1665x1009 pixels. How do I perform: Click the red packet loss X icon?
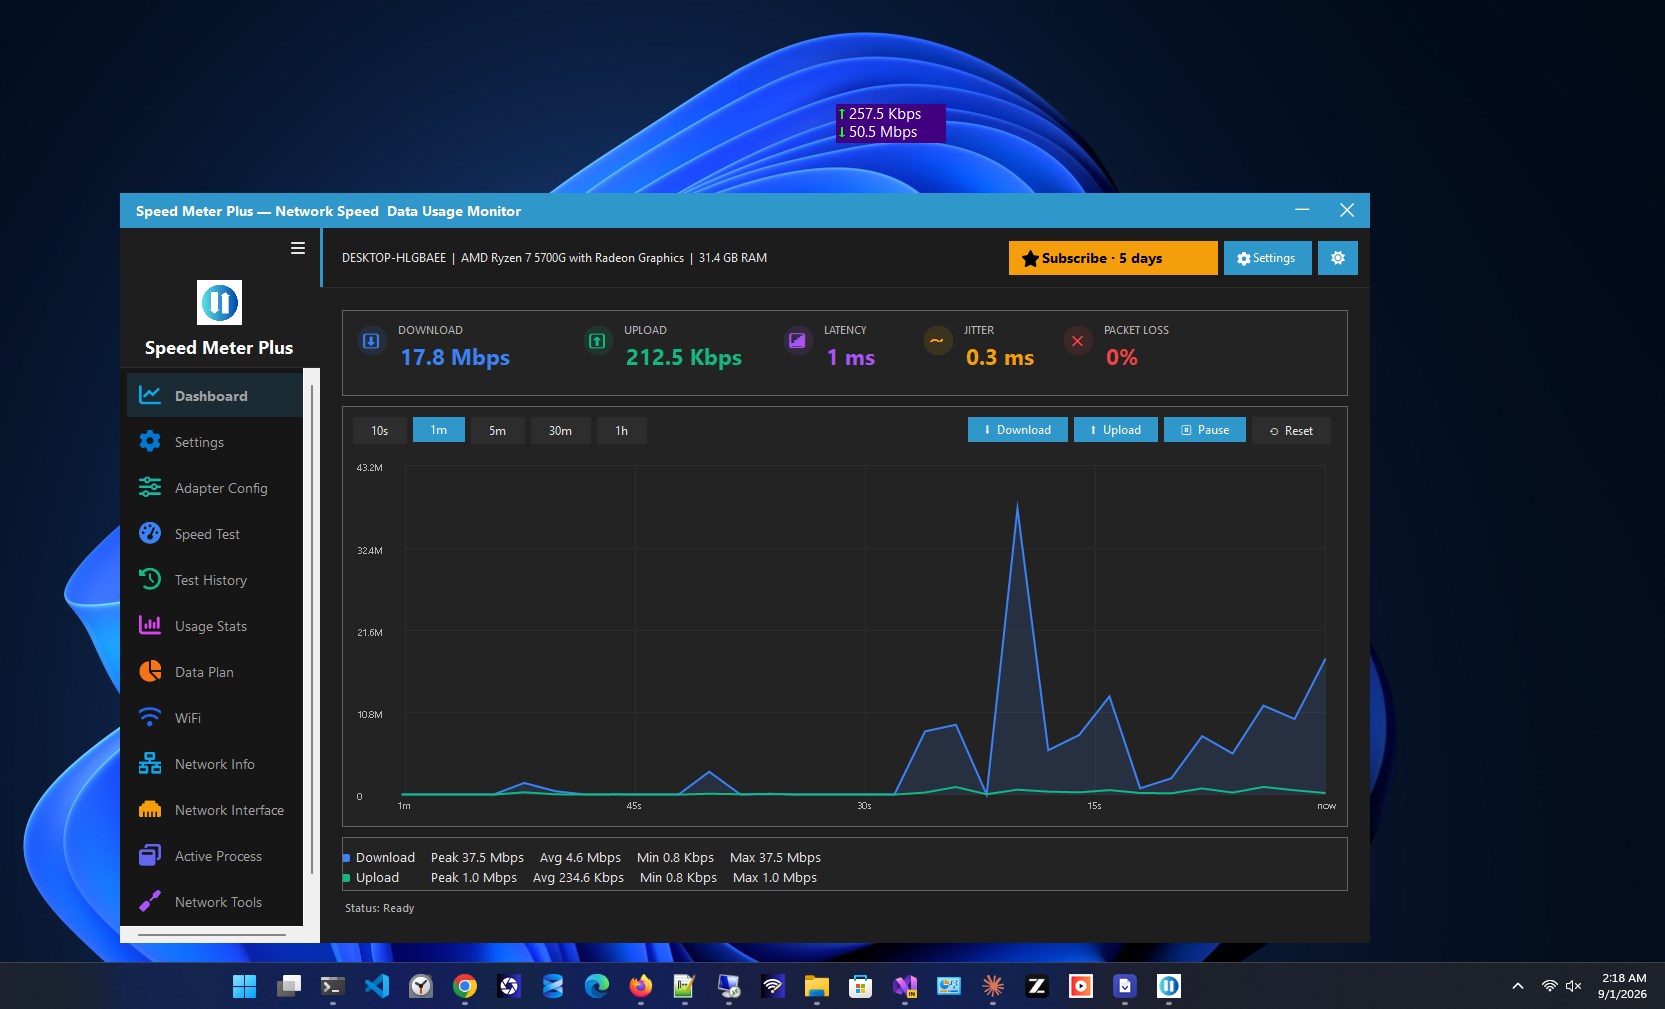[1077, 341]
